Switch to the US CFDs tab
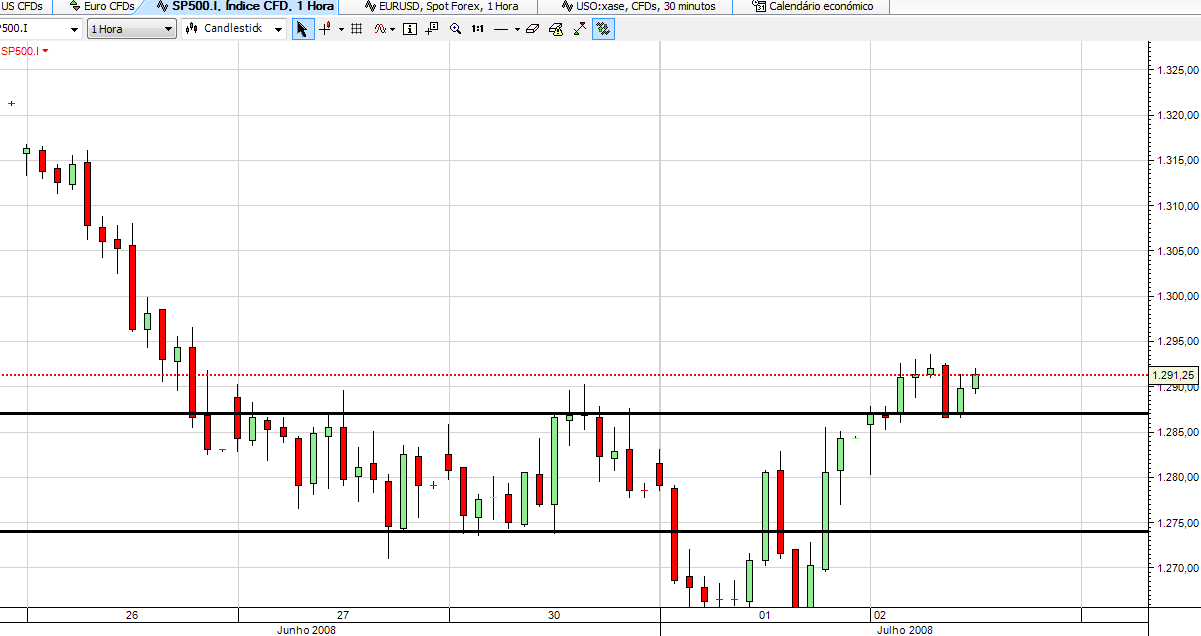 point(24,6)
